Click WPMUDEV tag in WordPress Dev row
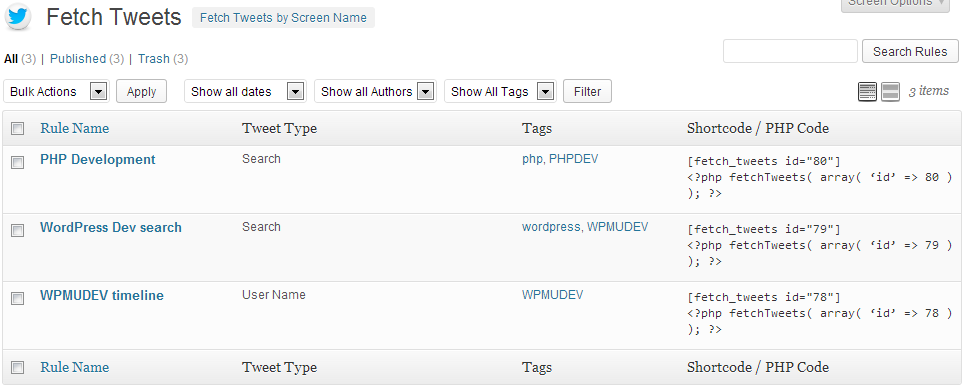The image size is (967, 390). click(617, 226)
